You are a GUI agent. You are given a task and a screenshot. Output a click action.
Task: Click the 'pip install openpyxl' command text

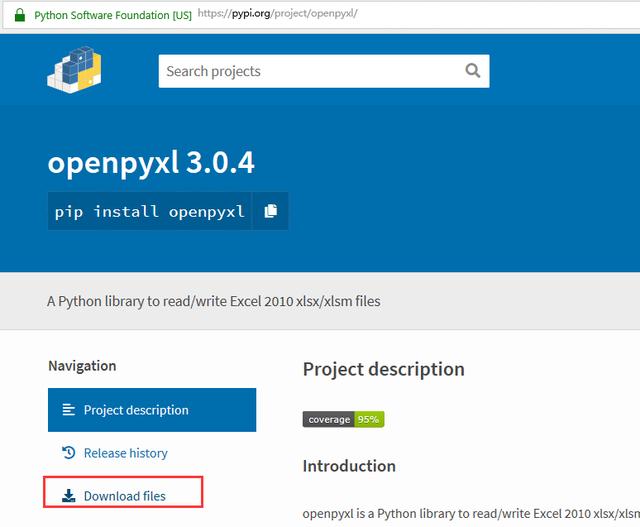point(149,211)
